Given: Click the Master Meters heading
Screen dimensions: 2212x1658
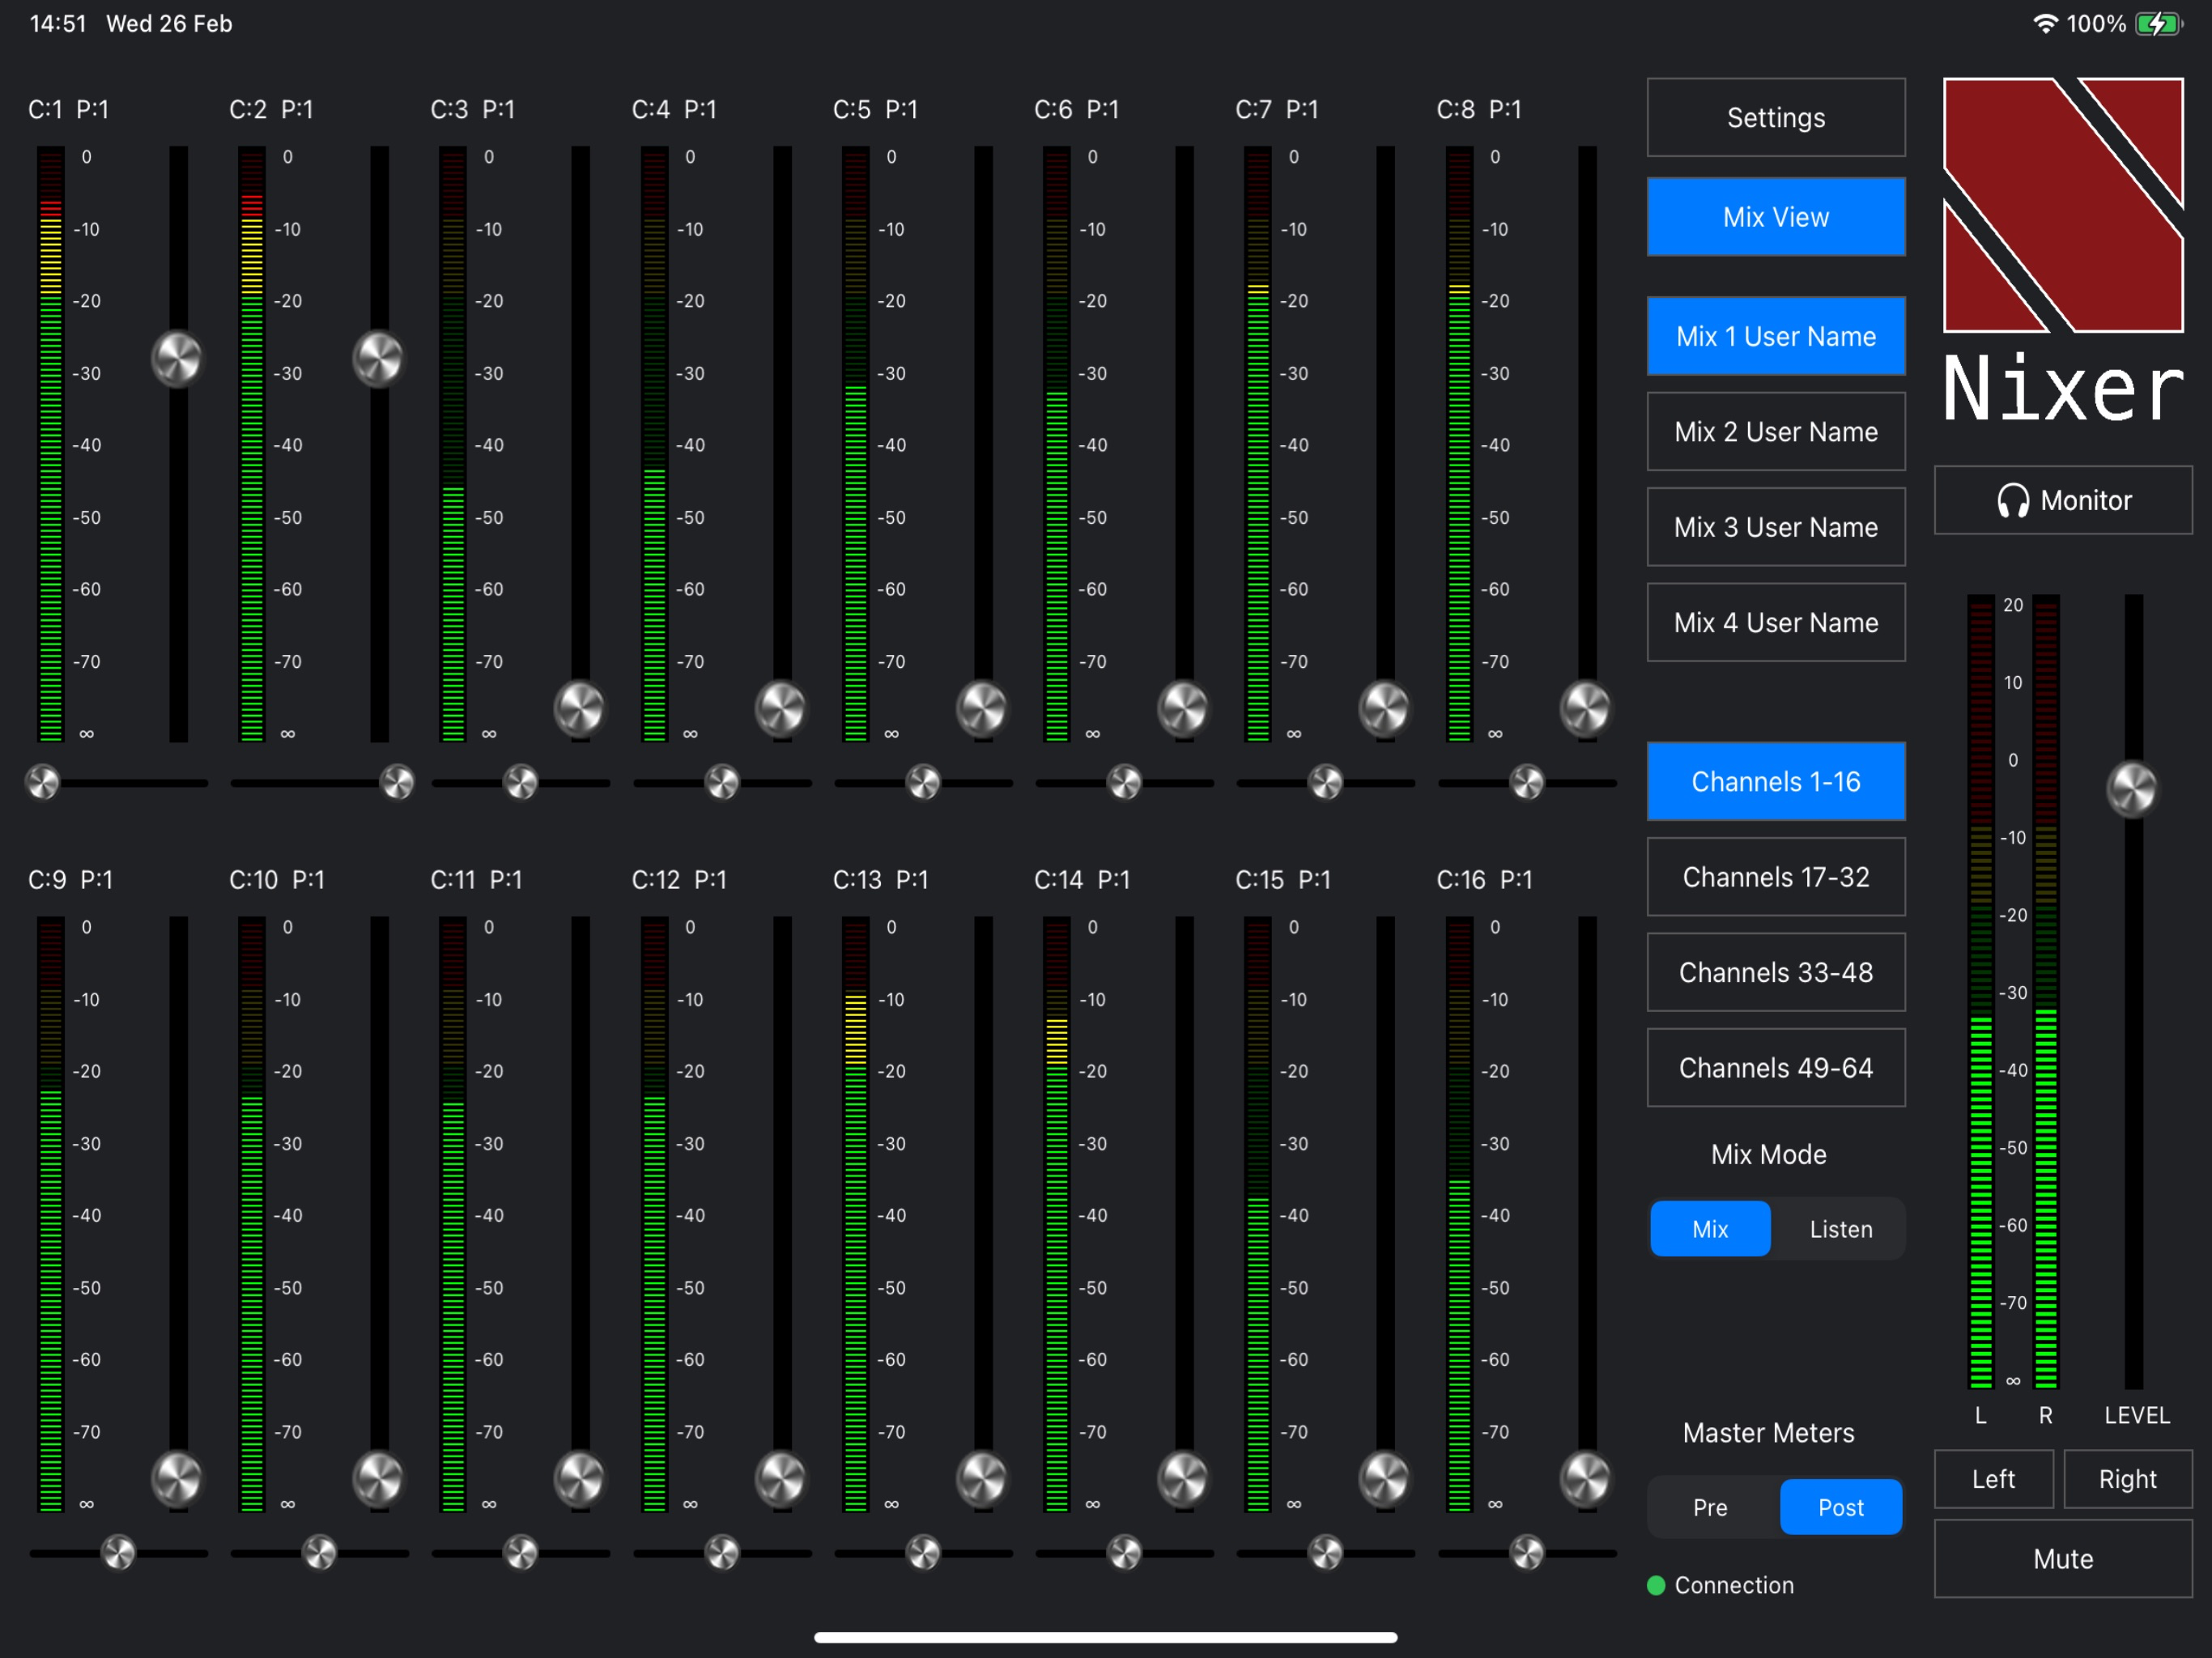Looking at the screenshot, I should click(x=1768, y=1432).
